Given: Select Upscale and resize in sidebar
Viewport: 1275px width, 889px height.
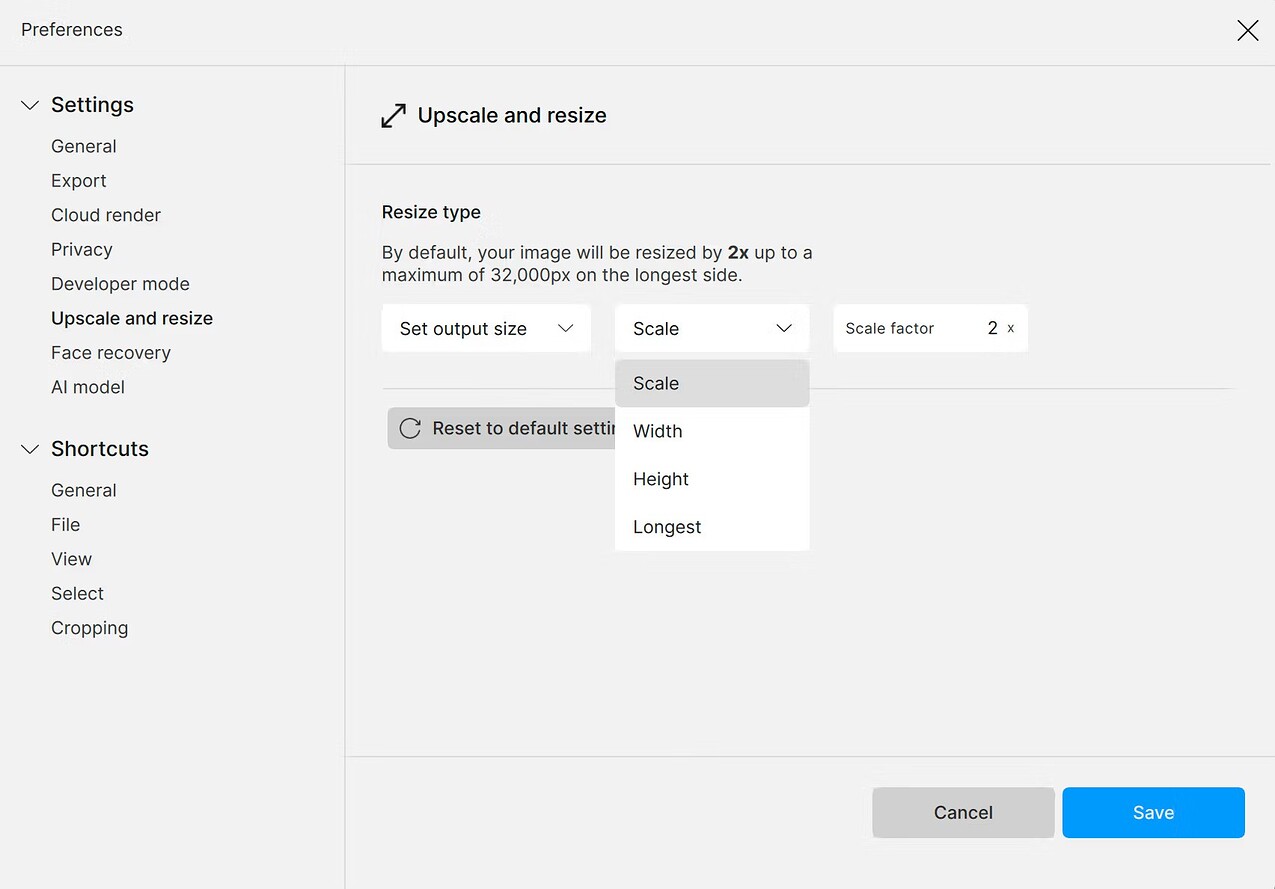Looking at the screenshot, I should 132,318.
